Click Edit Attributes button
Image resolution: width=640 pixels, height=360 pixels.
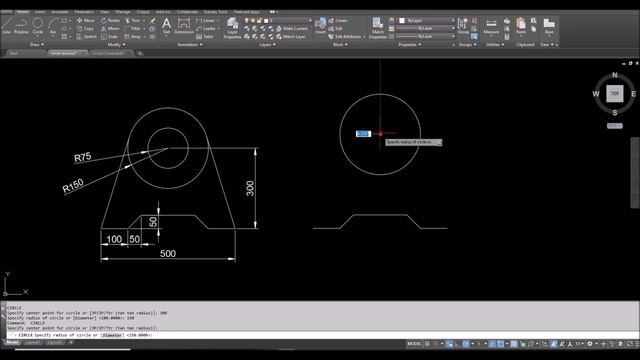coord(346,37)
